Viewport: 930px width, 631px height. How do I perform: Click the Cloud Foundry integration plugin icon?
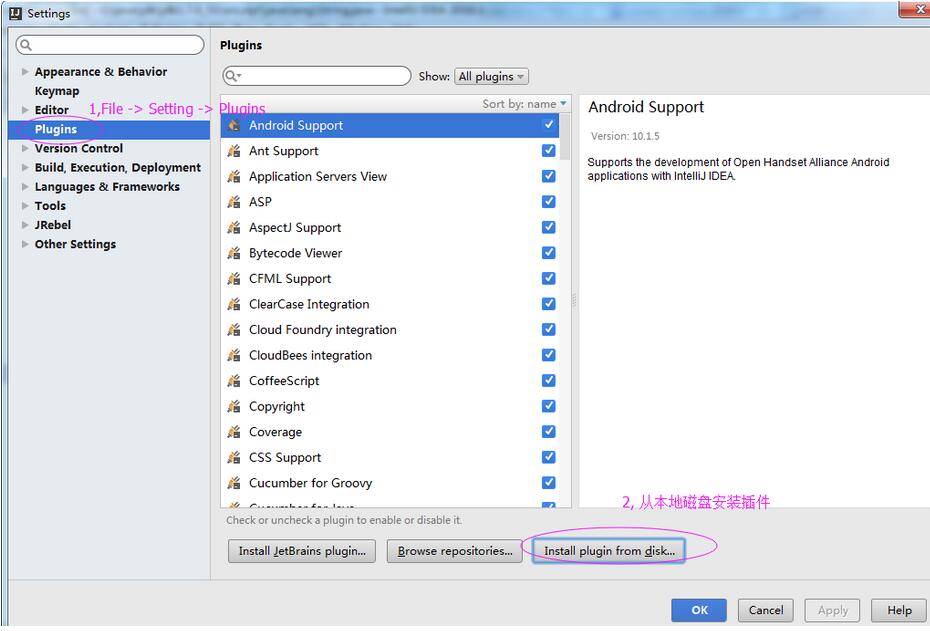[x=234, y=330]
